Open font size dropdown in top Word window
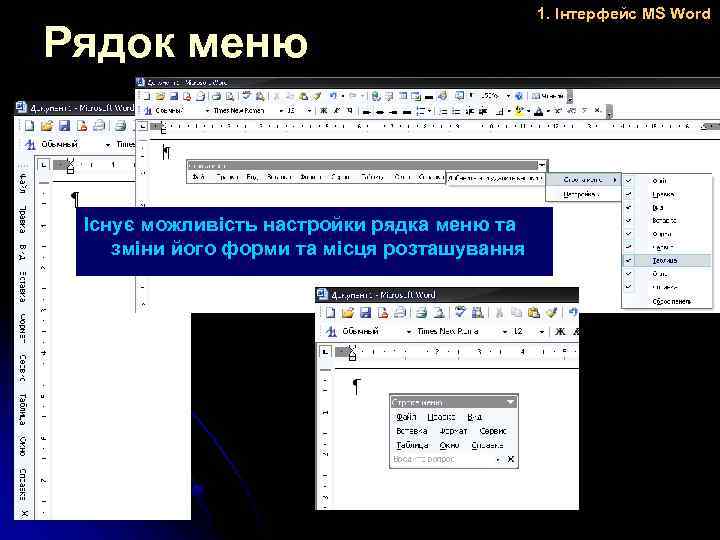The width and height of the screenshot is (720, 540). pyautogui.click(x=309, y=111)
